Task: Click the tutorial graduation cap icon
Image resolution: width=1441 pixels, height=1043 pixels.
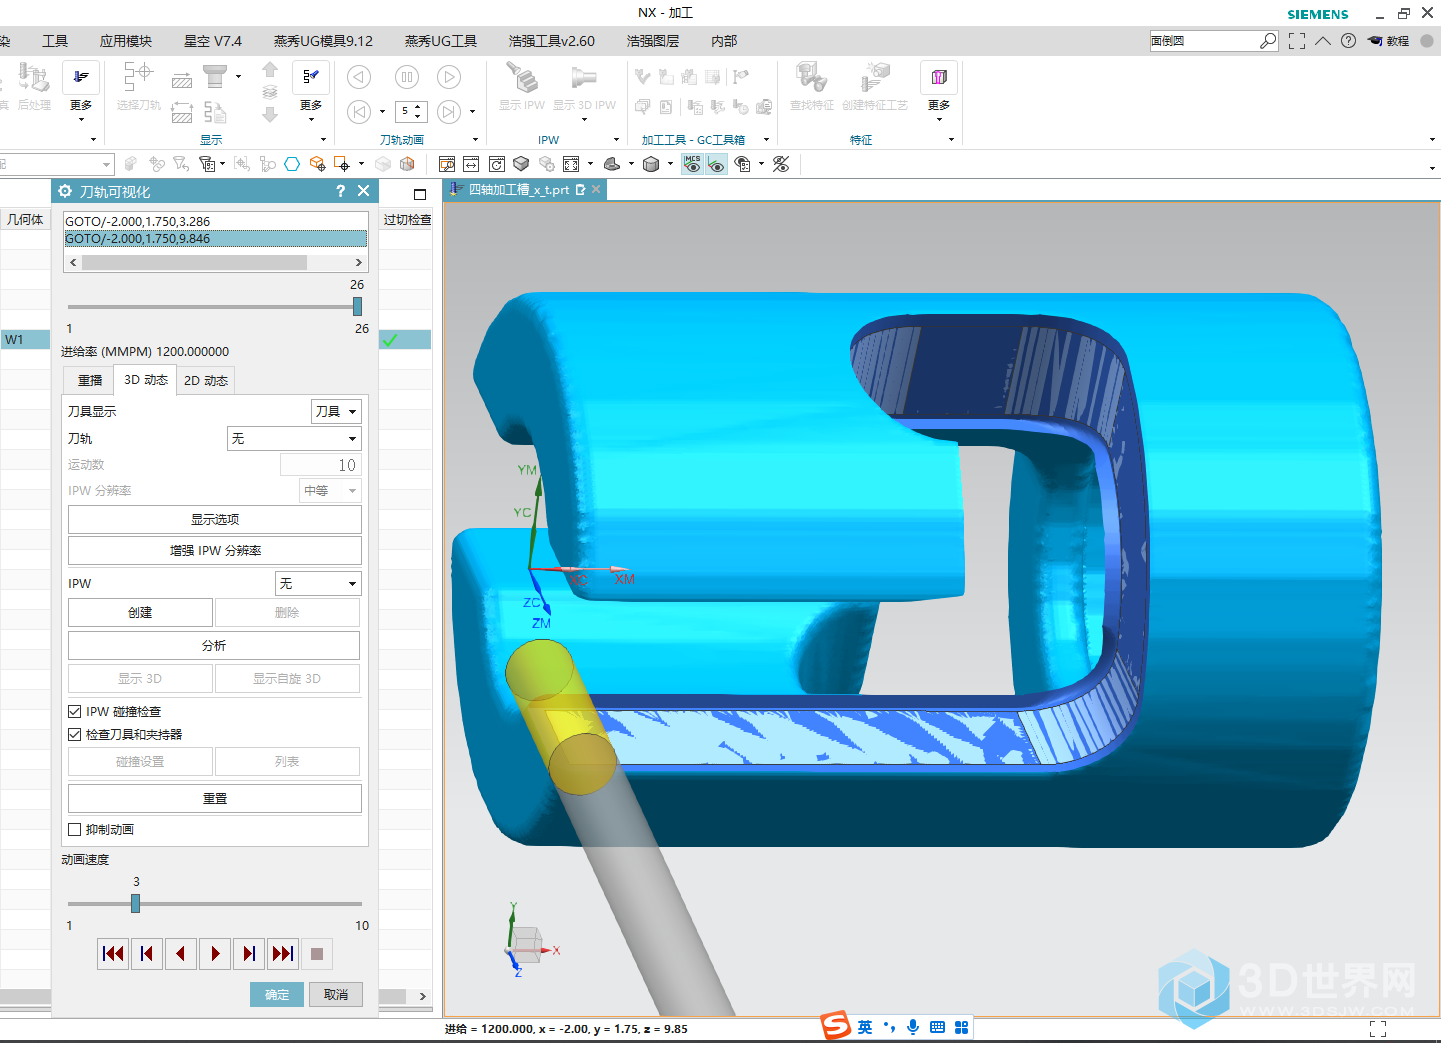Action: click(x=1375, y=41)
